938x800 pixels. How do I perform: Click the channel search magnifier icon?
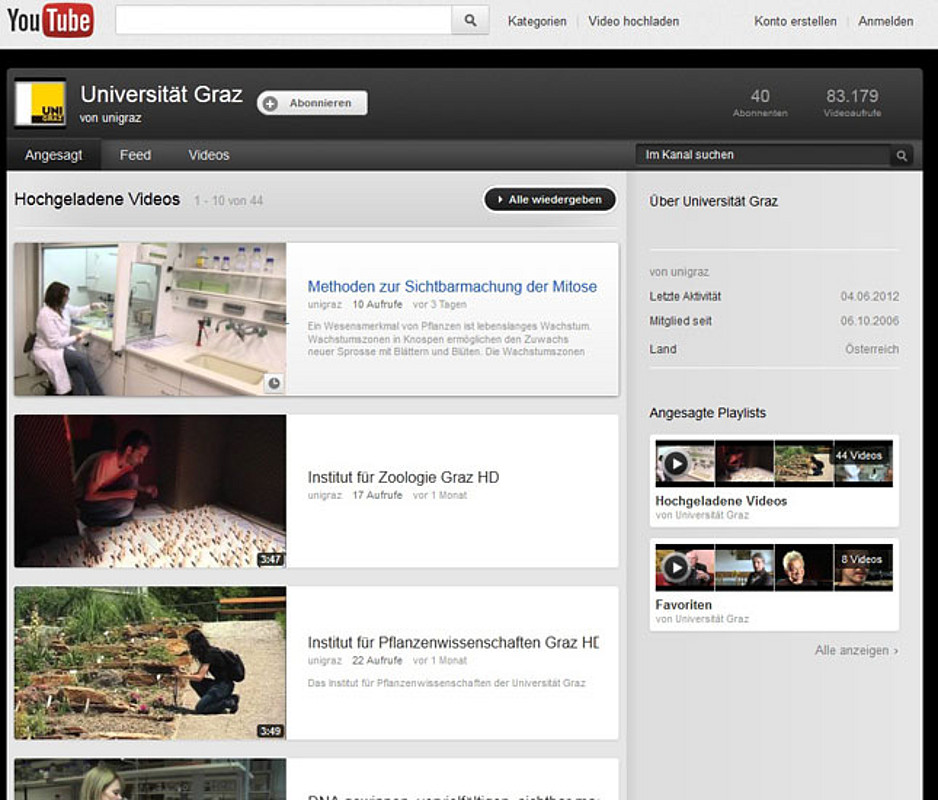pyautogui.click(x=901, y=156)
